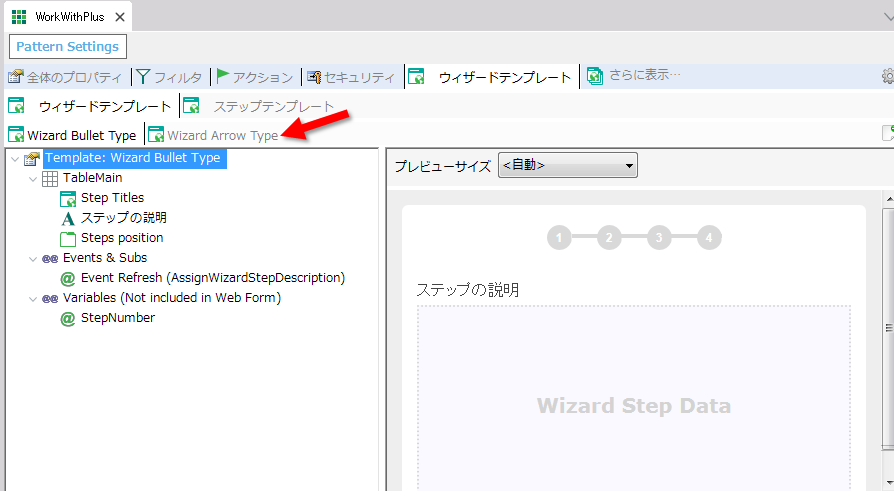Select the second-row ウィザードテンプレート sub-tab
The image size is (894, 491).
point(90,106)
